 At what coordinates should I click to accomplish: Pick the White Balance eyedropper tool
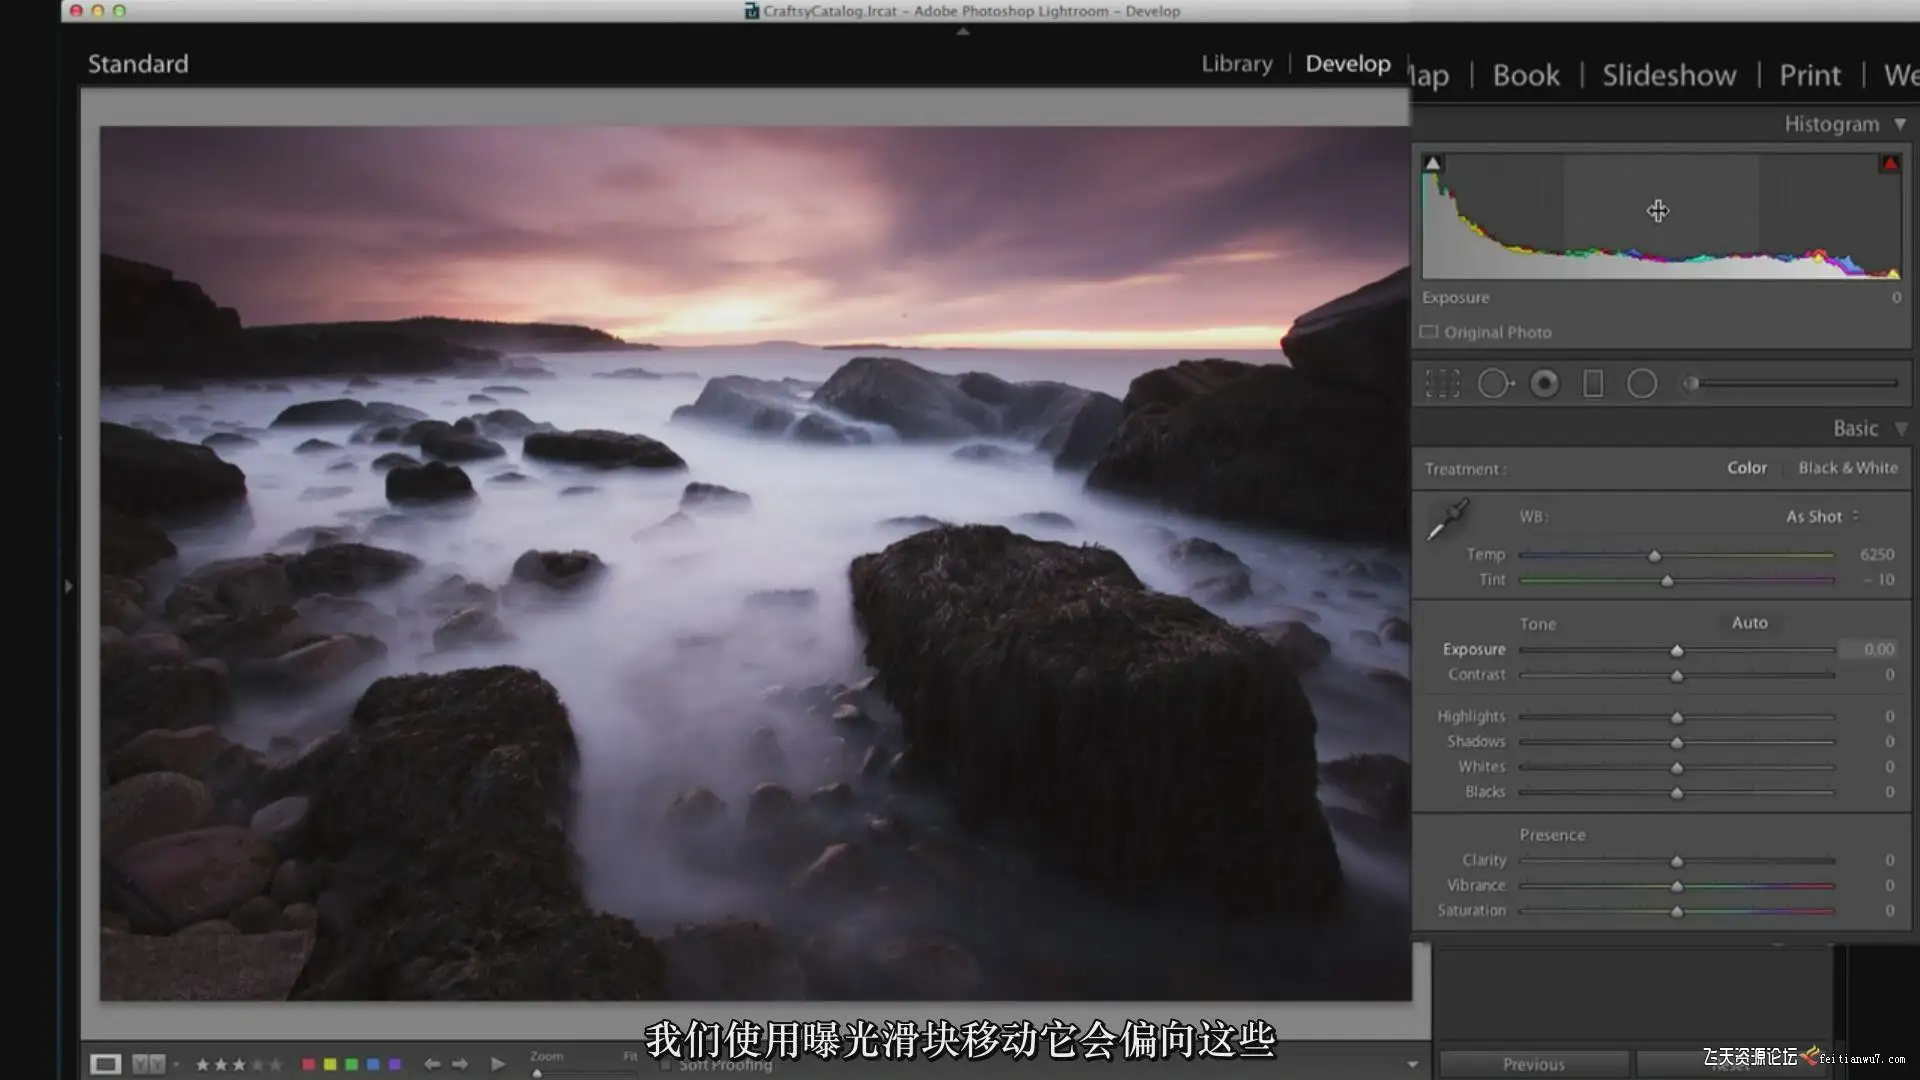(x=1447, y=519)
